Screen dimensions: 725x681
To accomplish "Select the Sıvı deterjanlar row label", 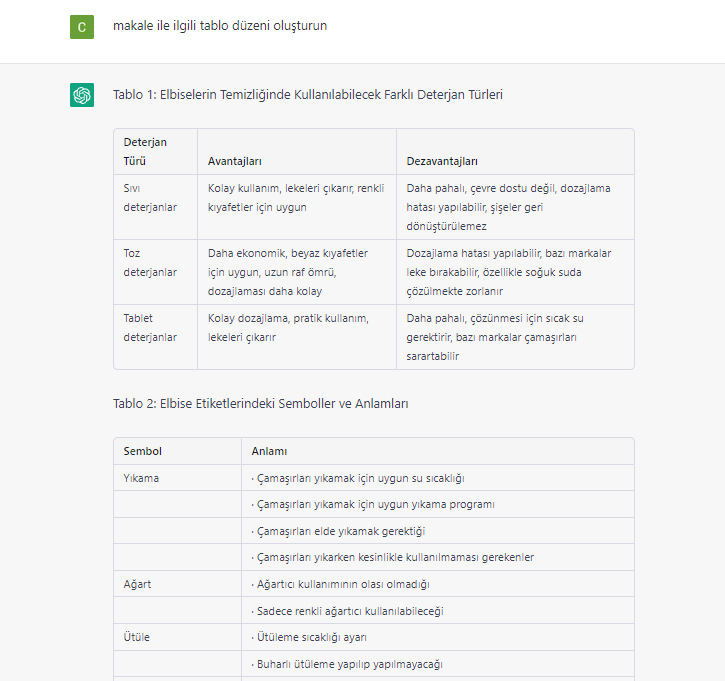I will coord(150,198).
